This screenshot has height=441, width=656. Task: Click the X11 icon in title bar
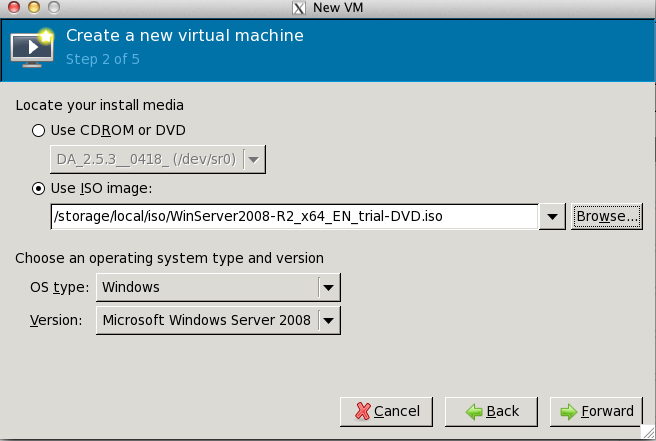(x=299, y=8)
